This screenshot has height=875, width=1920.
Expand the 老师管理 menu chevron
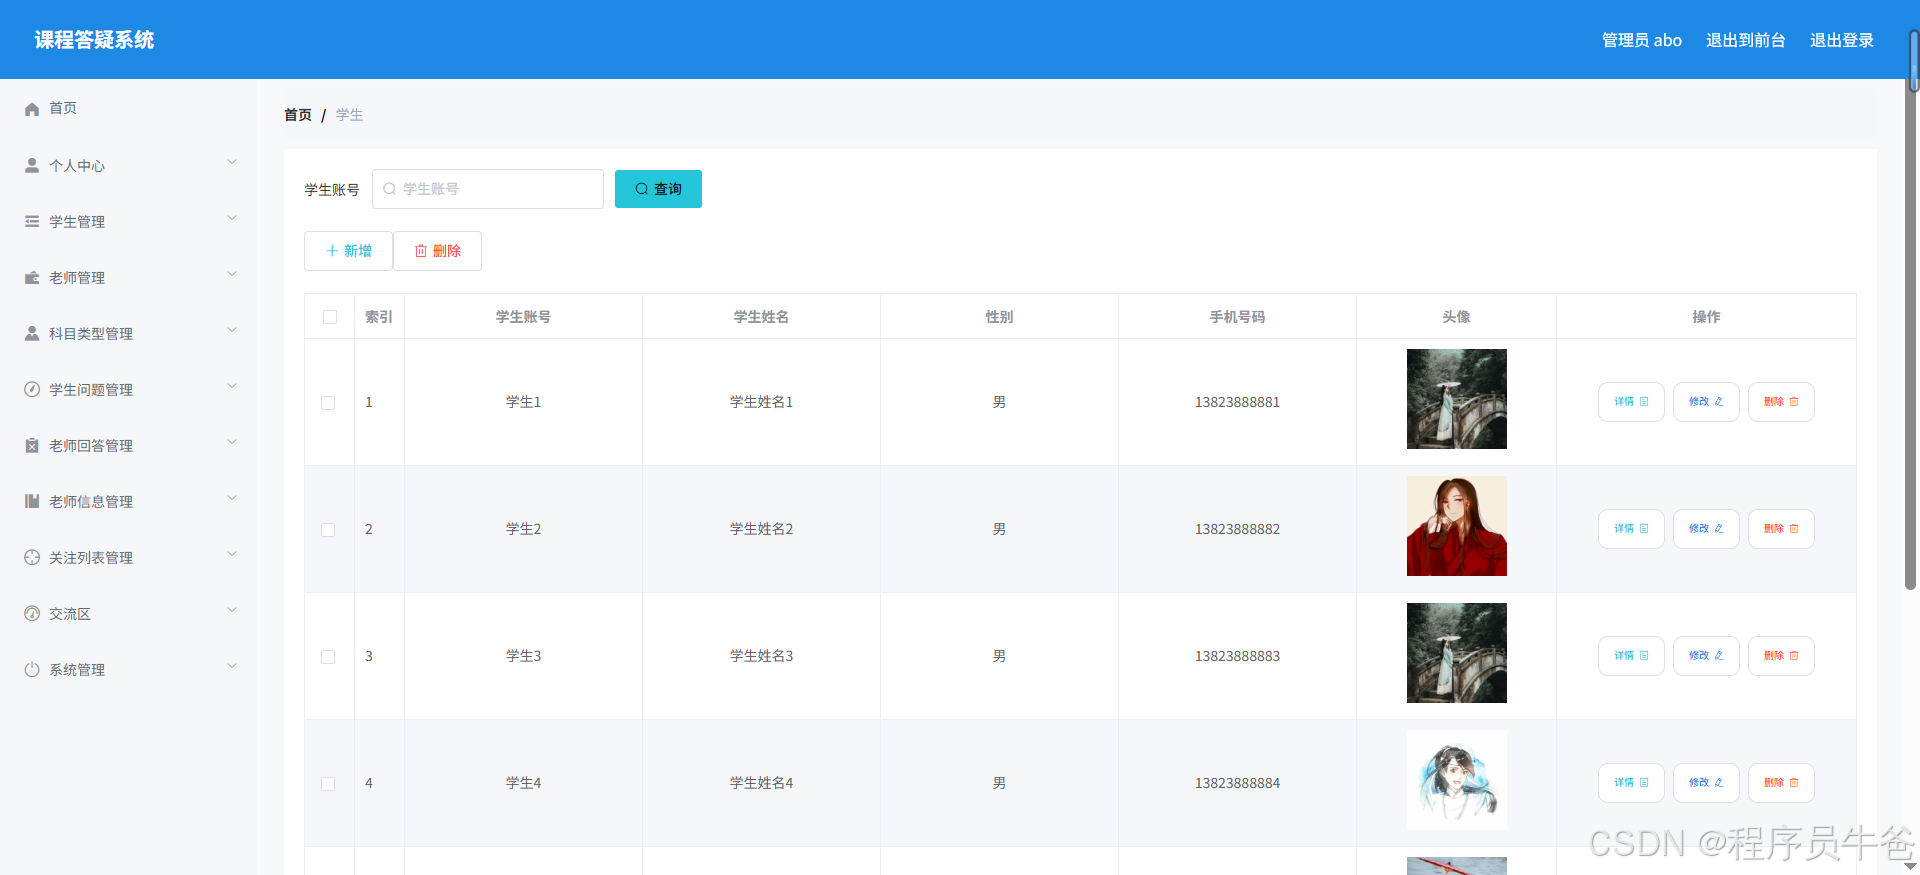pyautogui.click(x=232, y=274)
